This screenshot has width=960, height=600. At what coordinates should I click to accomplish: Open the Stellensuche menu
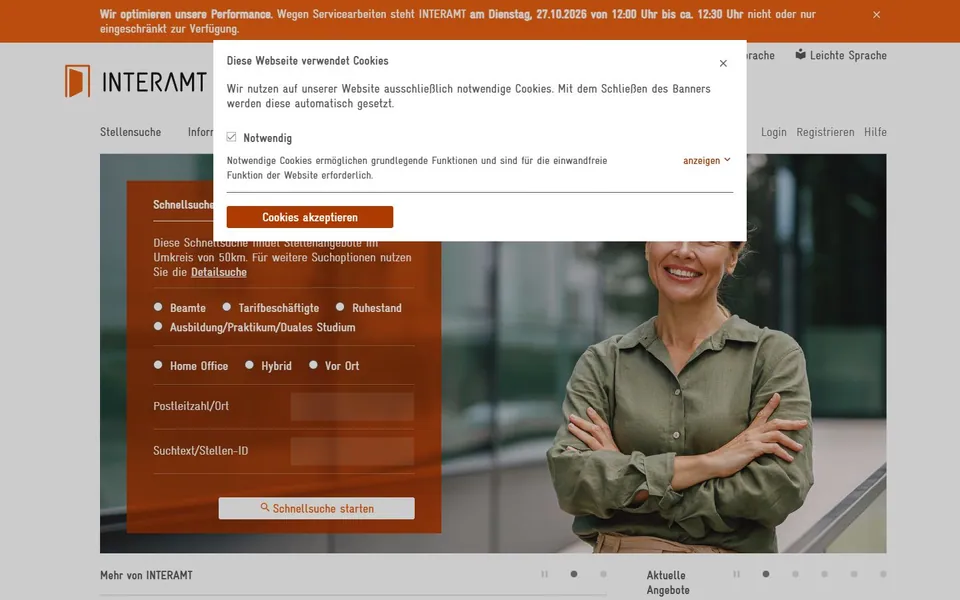point(130,132)
